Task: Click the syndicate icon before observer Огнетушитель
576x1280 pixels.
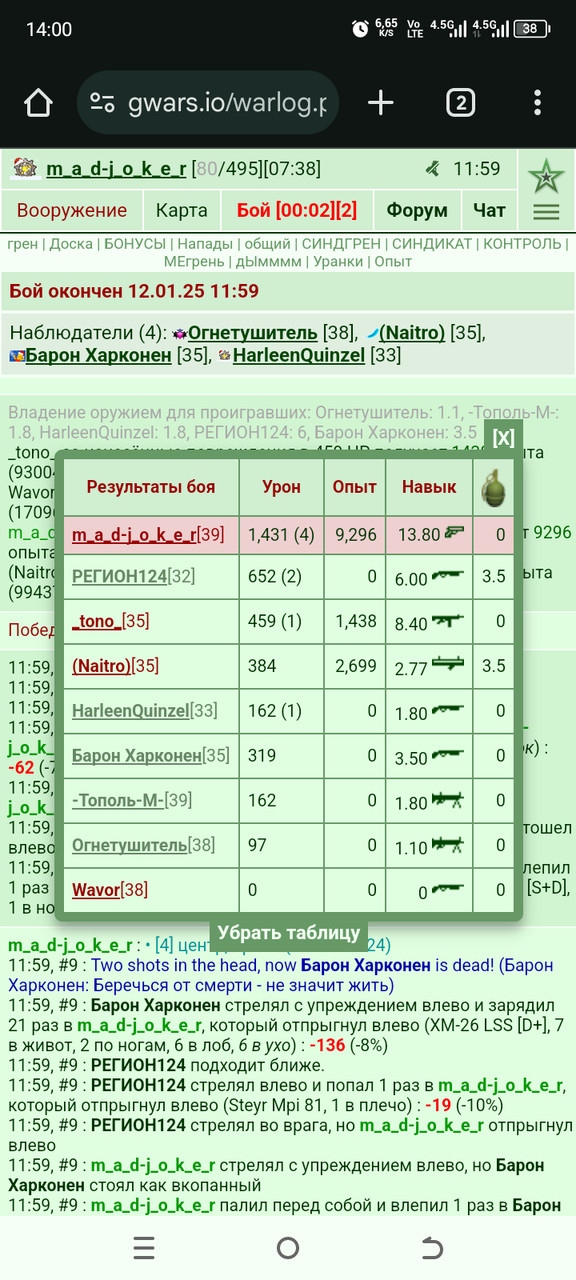Action: coord(180,333)
